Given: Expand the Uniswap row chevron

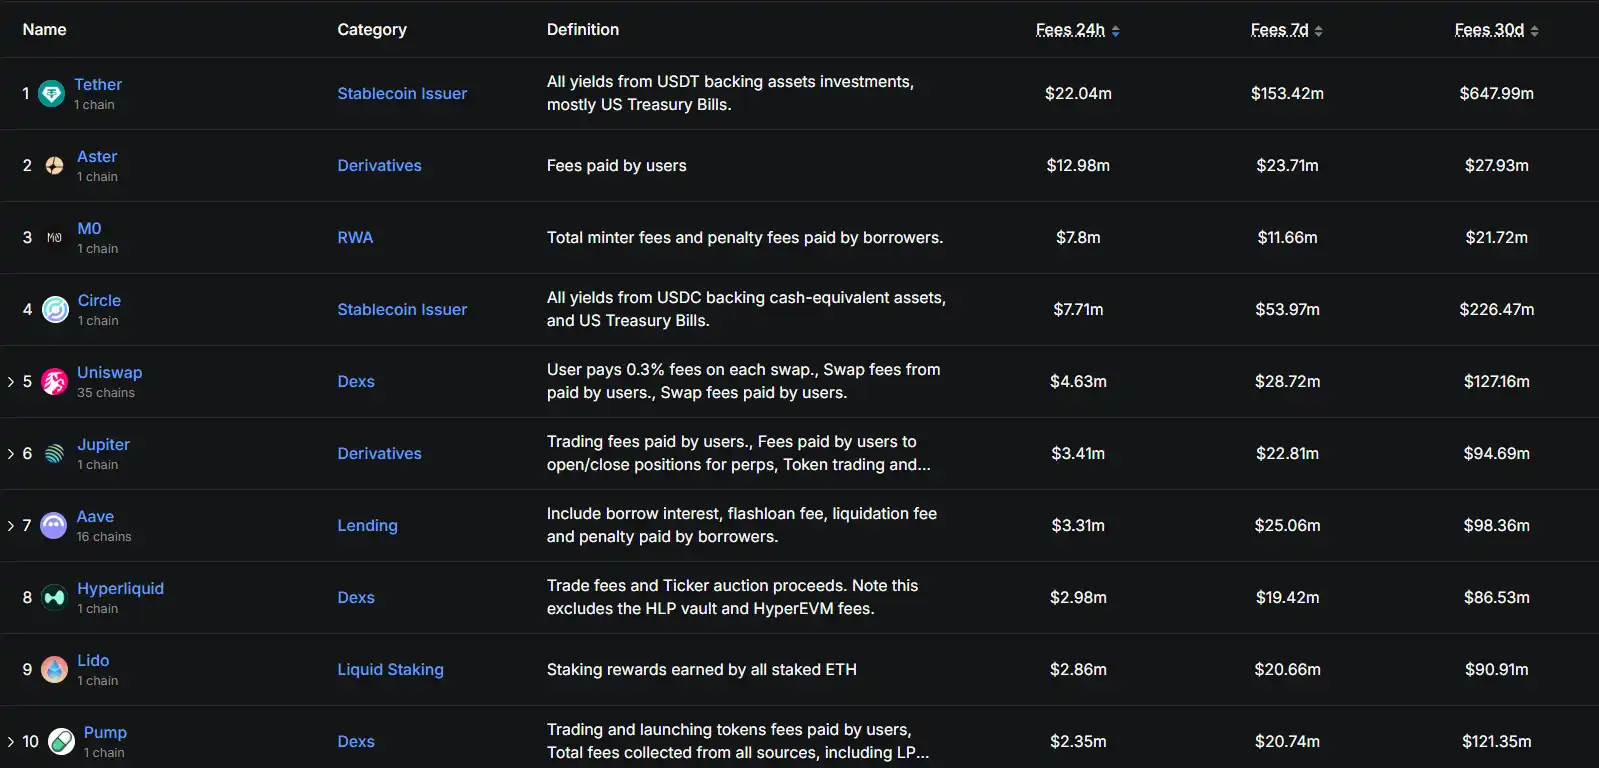Looking at the screenshot, I should click(x=11, y=382).
